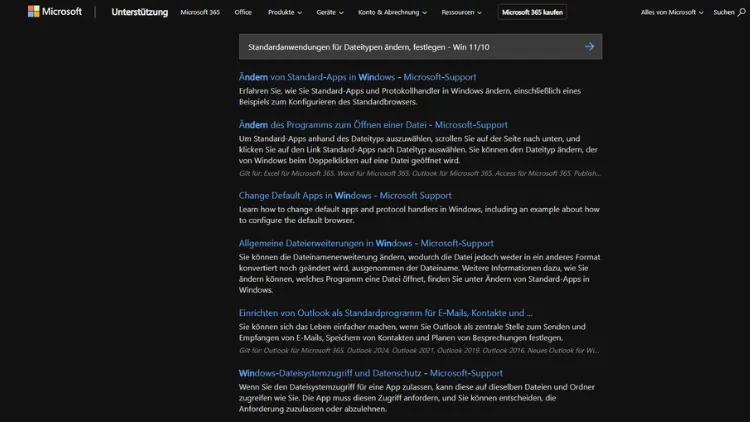750x422 pixels.
Task: Expand the Geräte dropdown menu
Action: click(x=329, y=12)
